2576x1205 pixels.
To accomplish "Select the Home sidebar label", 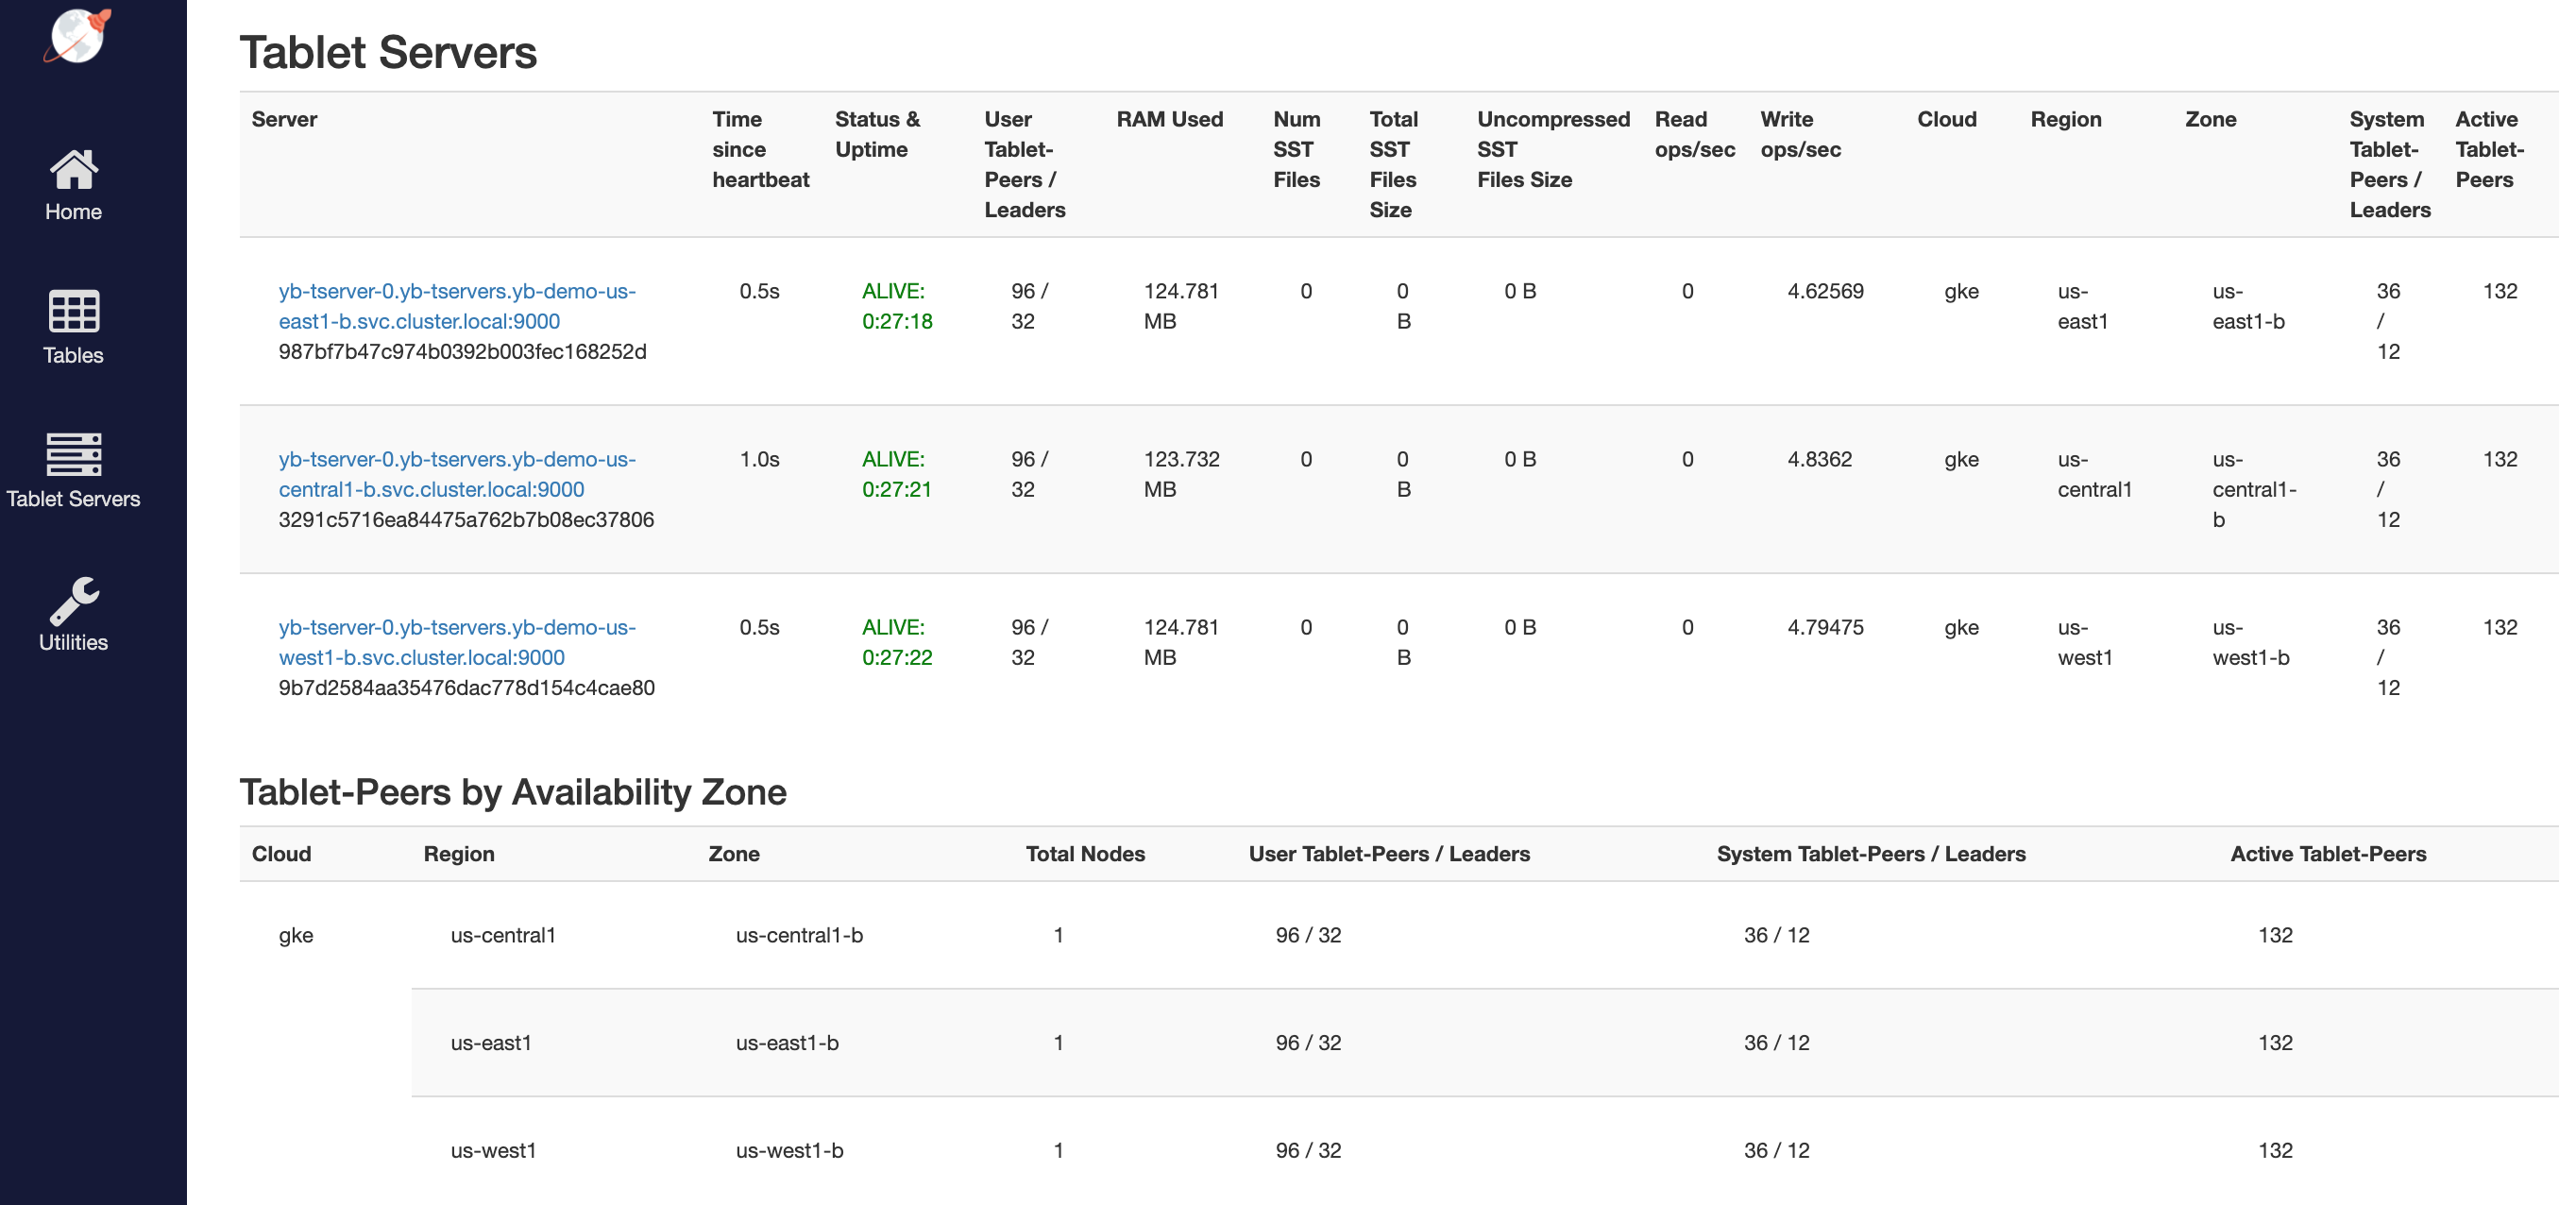I will coord(73,212).
